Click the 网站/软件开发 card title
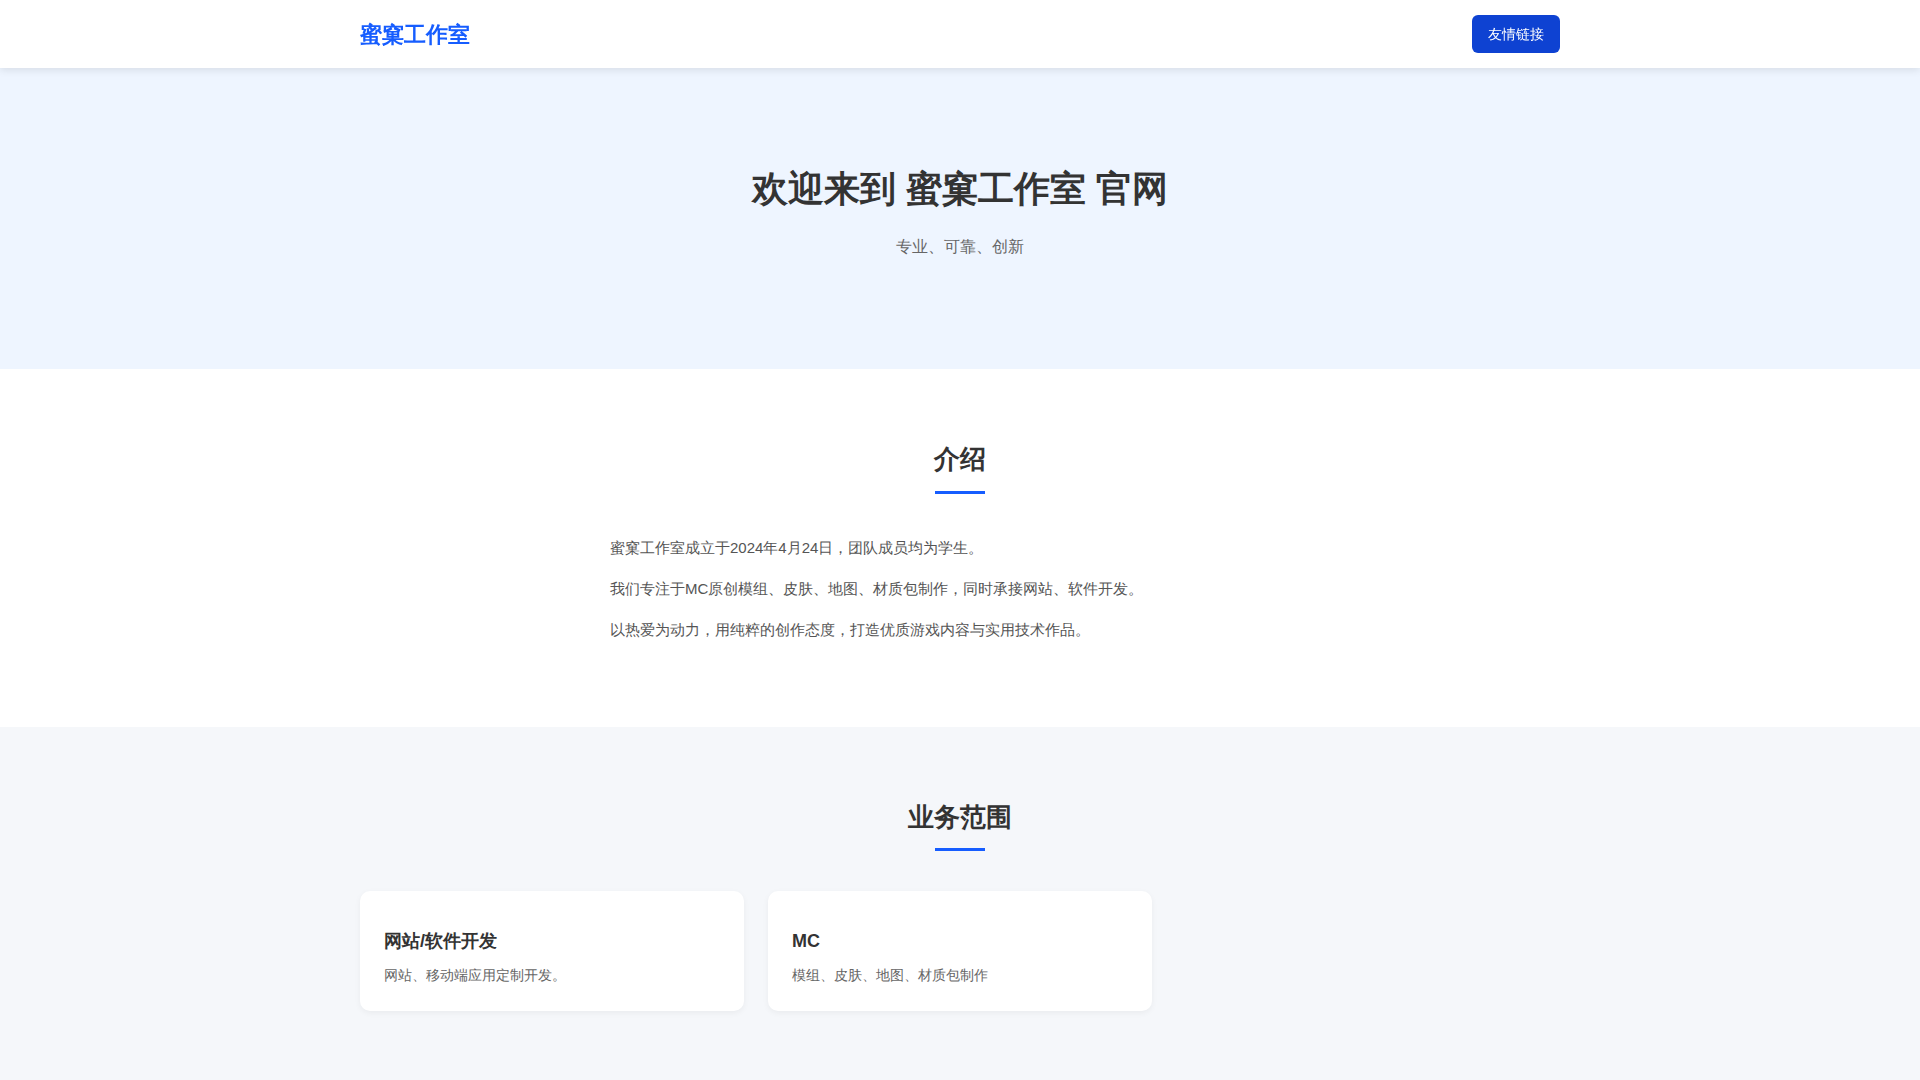Image resolution: width=1920 pixels, height=1080 pixels. (440, 941)
